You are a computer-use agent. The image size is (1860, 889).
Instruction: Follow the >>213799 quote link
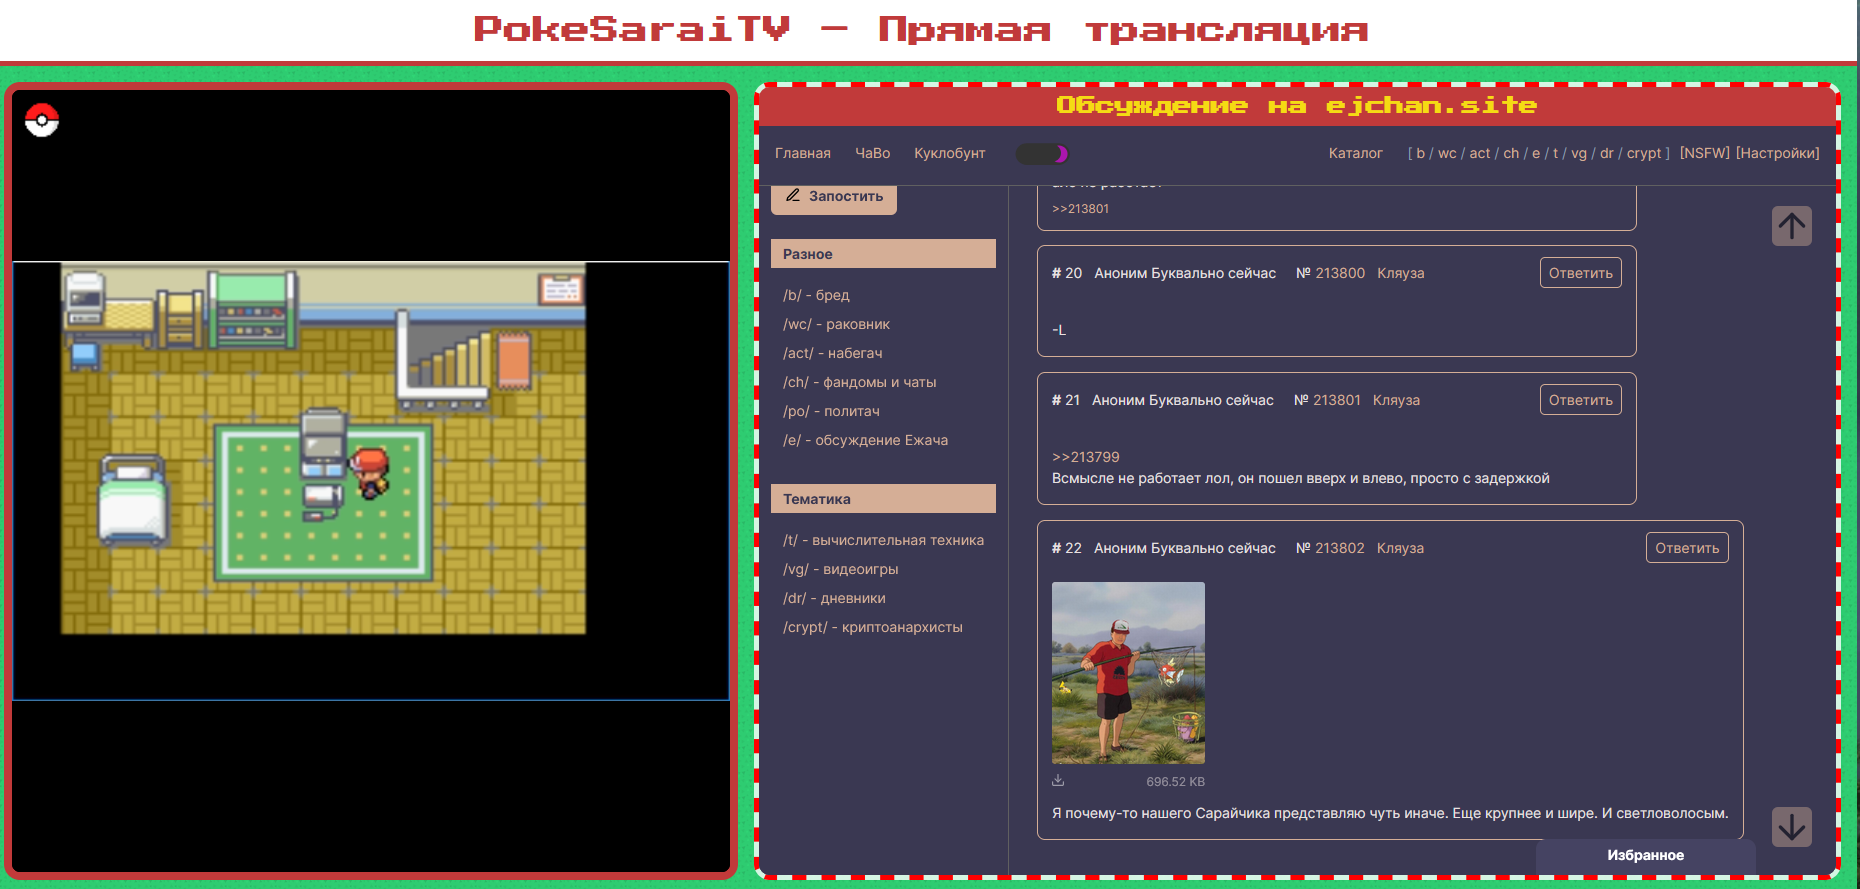click(x=1086, y=457)
